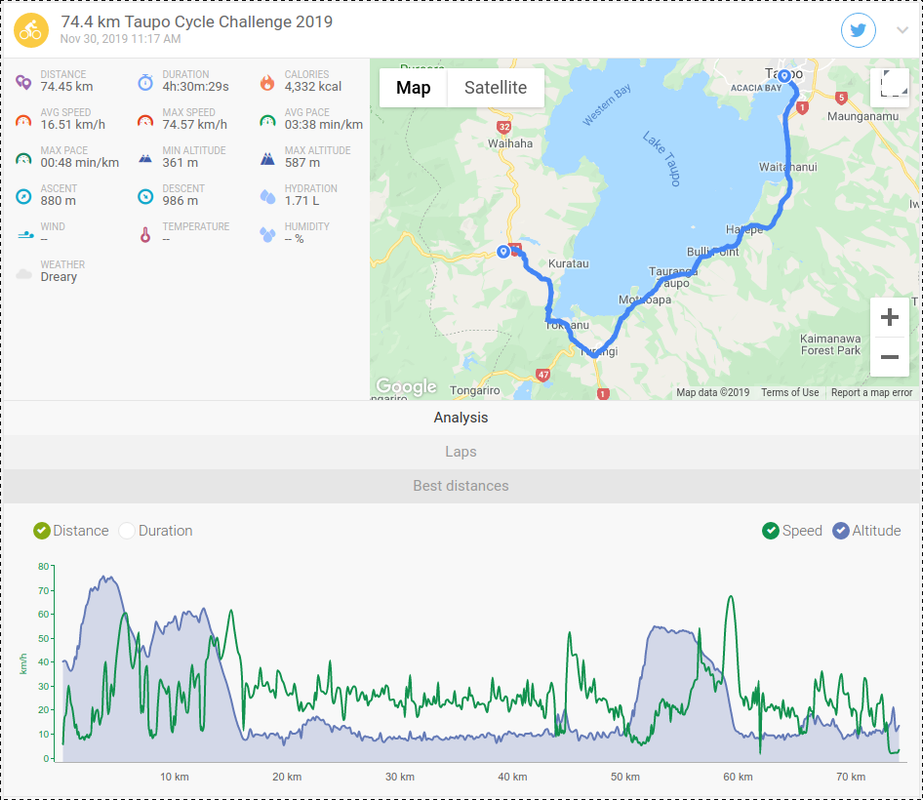Click the Max Altitude mountain icon
This screenshot has height=800, width=923.
[267, 158]
